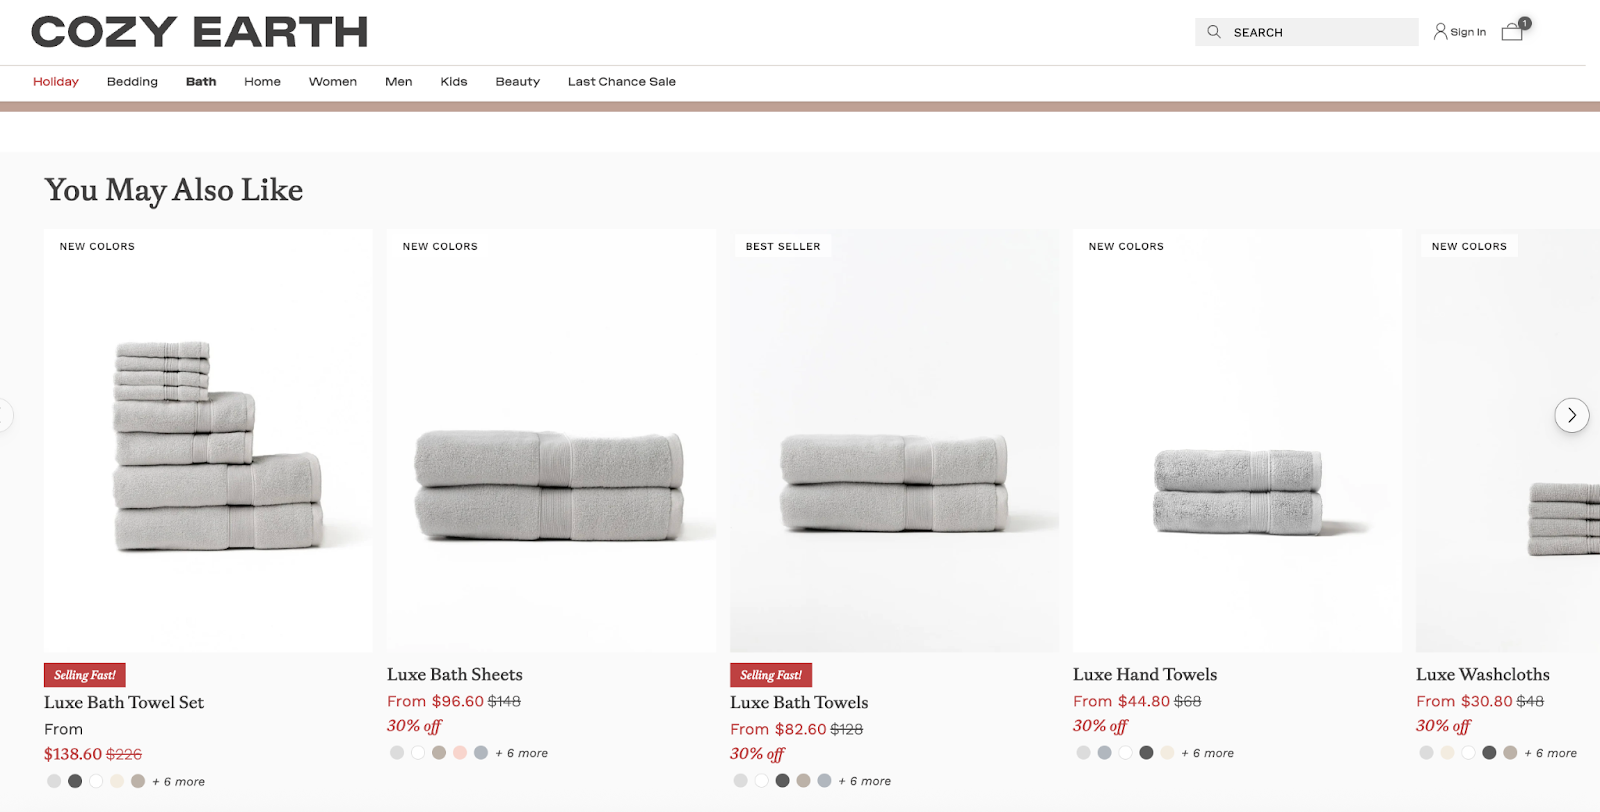
Task: Select pink swatch for Luxe Bath Sheets
Action: tap(460, 753)
